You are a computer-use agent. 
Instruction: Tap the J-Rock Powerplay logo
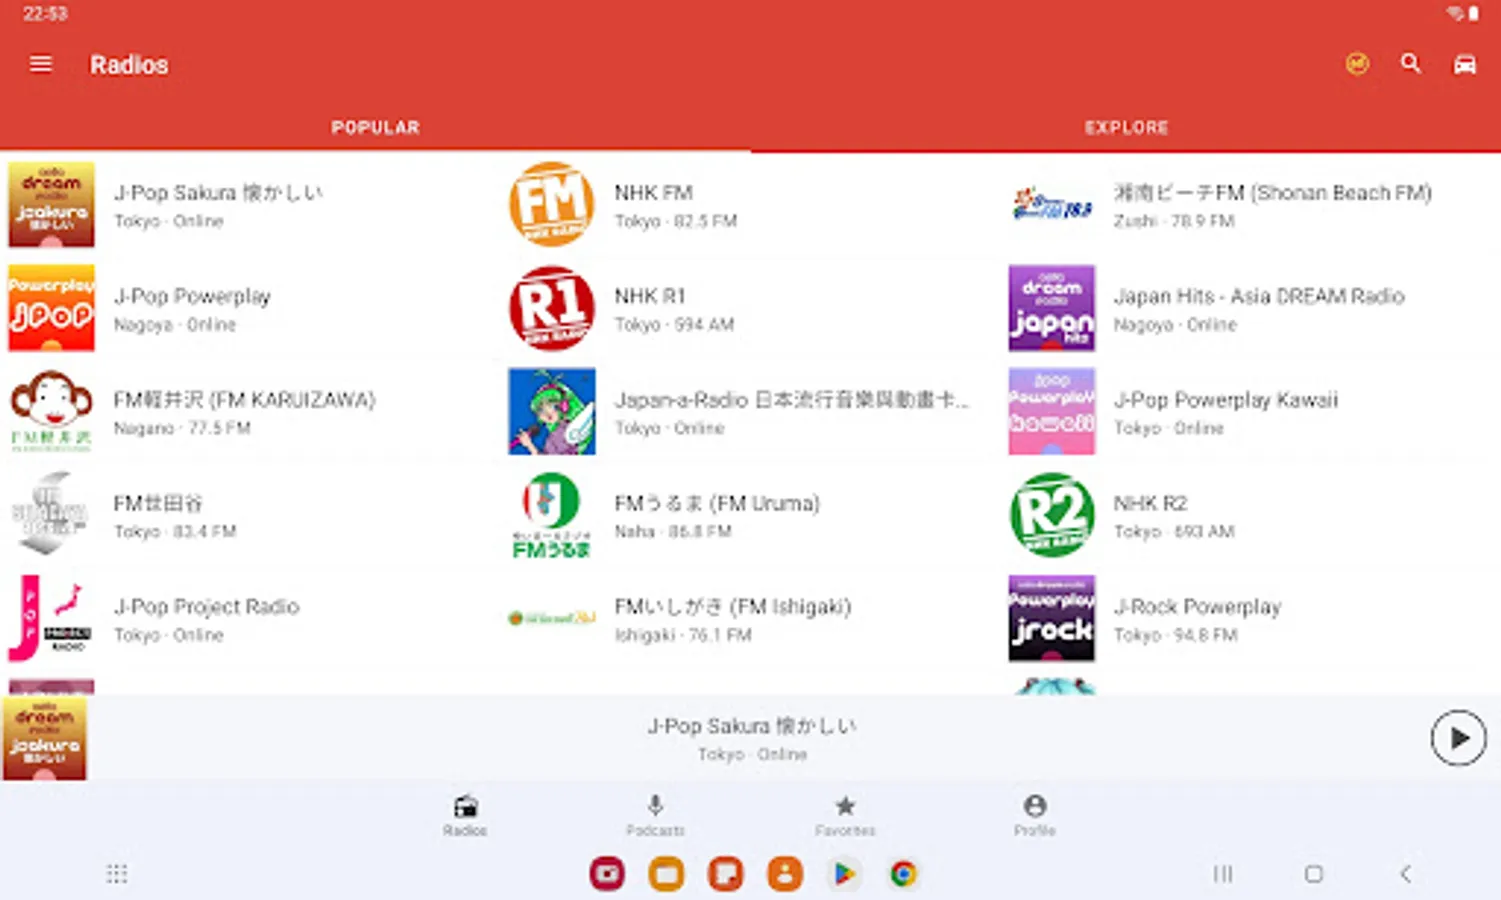coord(1051,618)
